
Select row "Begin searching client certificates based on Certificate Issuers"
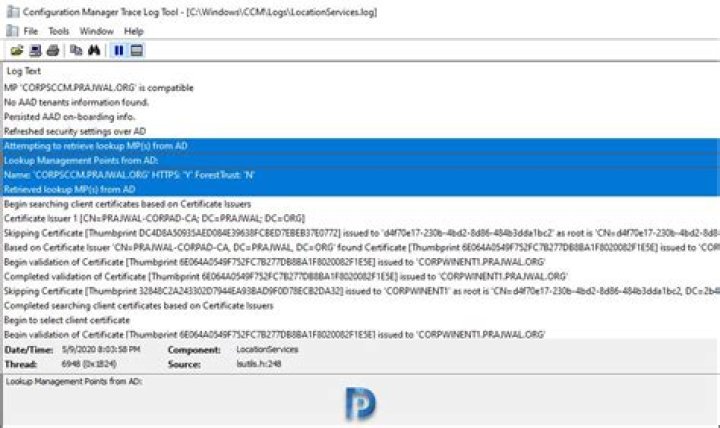[360, 204]
